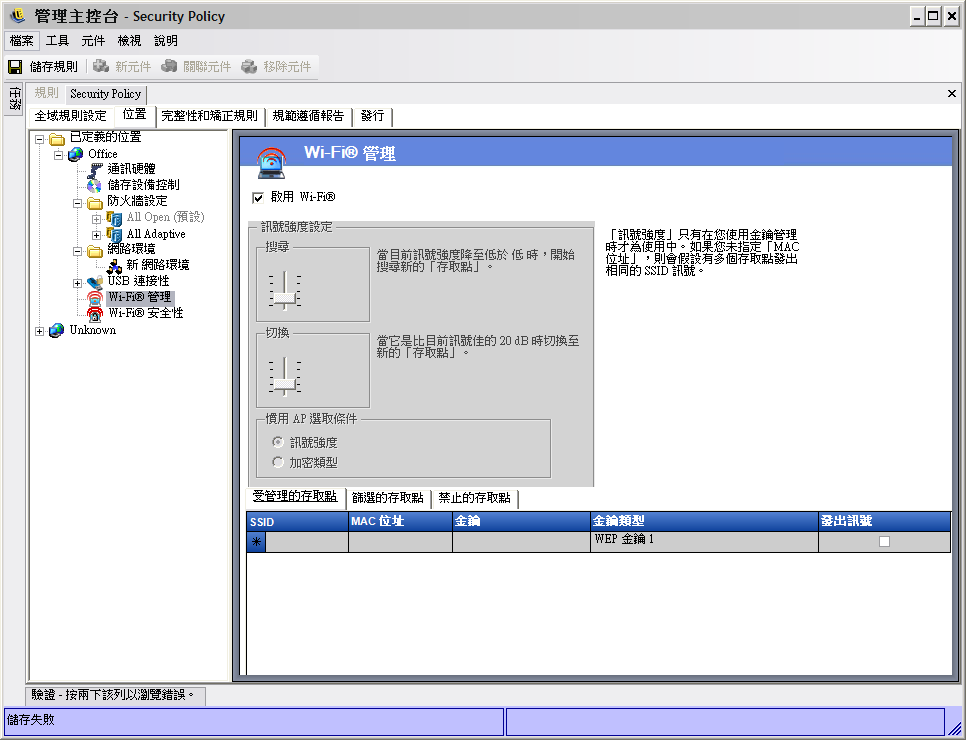Viewport: 966px width, 740px height.
Task: Click the 移除元件 toolbar icon
Action: click(x=249, y=66)
